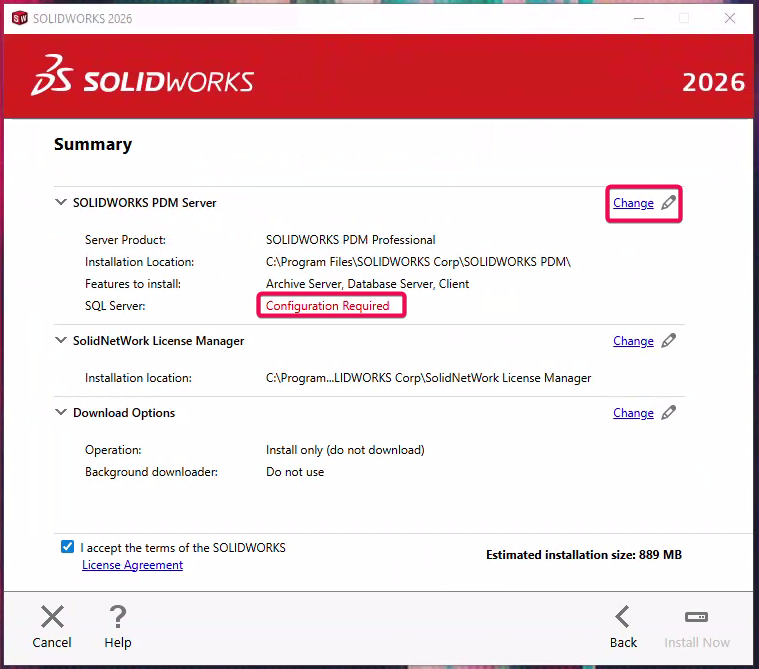Uncheck the accept SOLIDWORKS terms checkbox
The width and height of the screenshot is (759, 669).
coord(67,547)
